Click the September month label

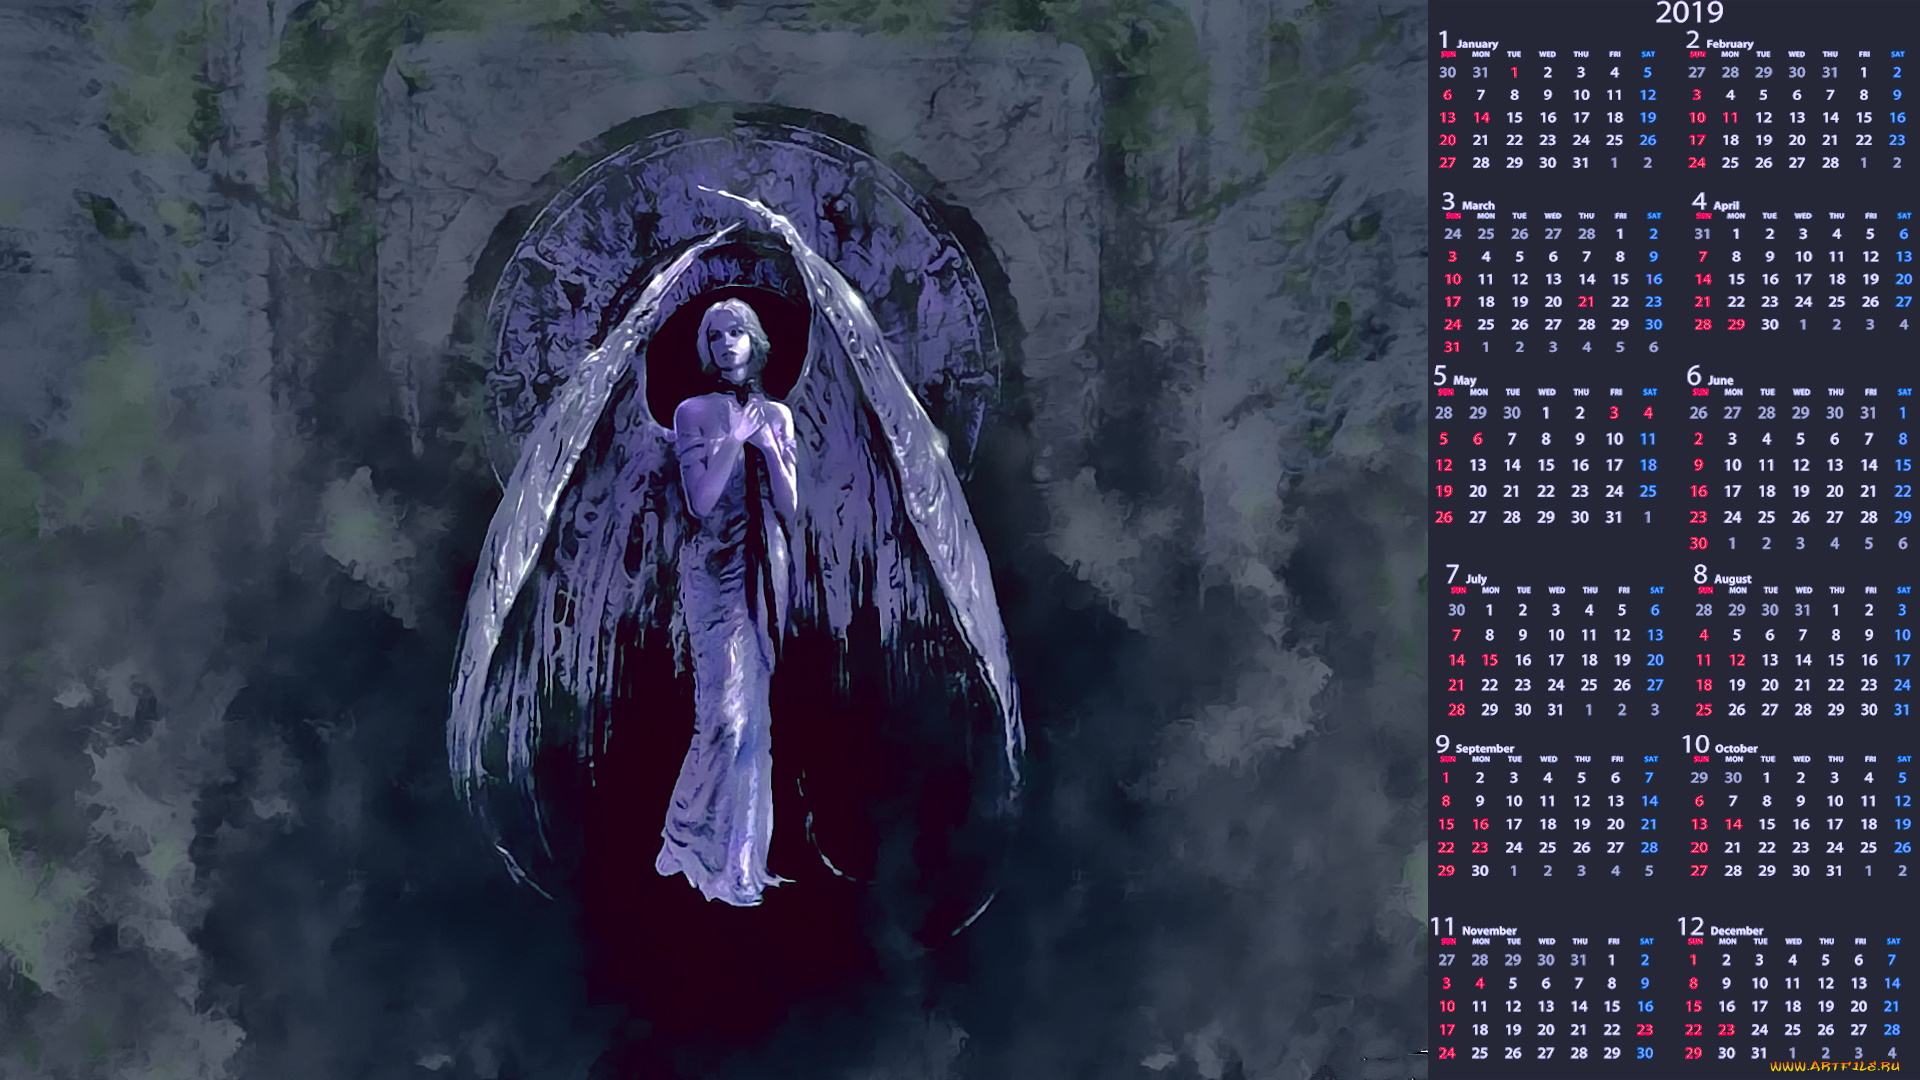[1484, 748]
